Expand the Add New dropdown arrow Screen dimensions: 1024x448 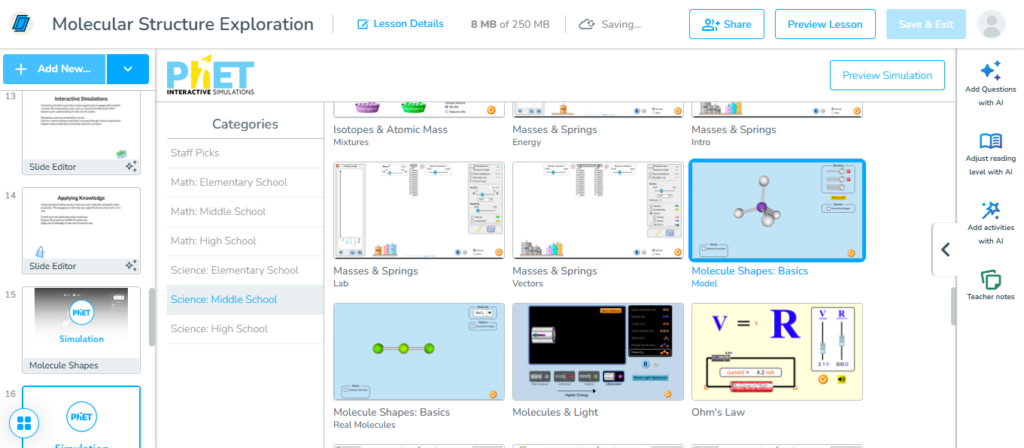coord(128,69)
